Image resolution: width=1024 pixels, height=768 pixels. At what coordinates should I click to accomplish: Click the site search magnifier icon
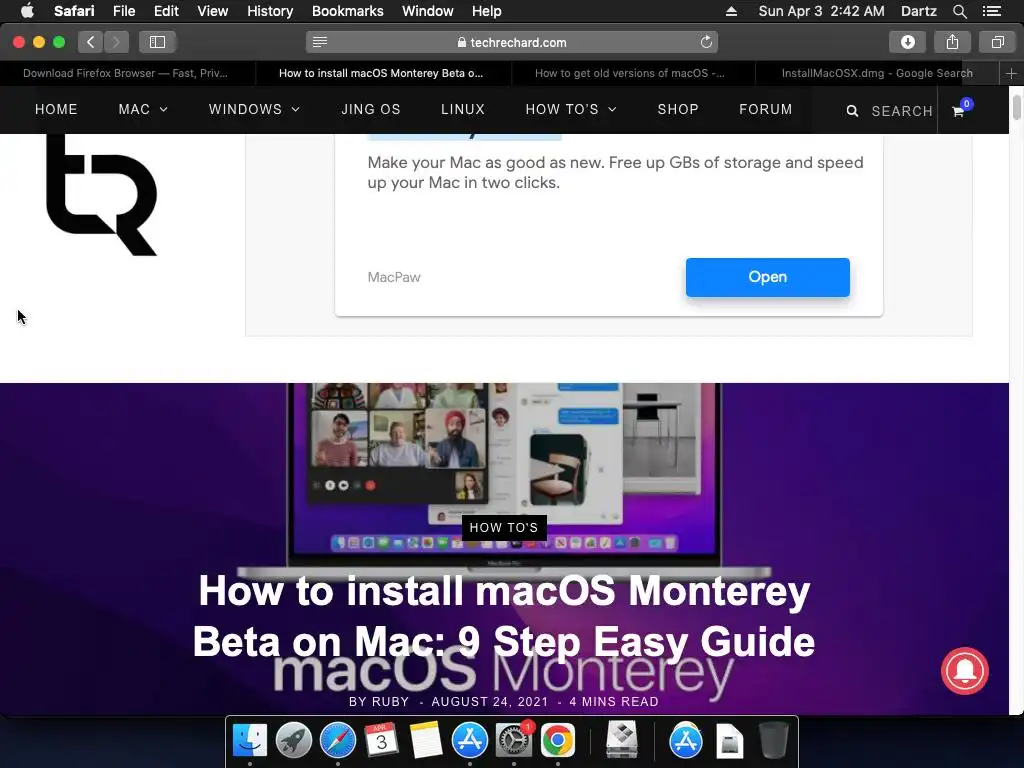point(852,111)
